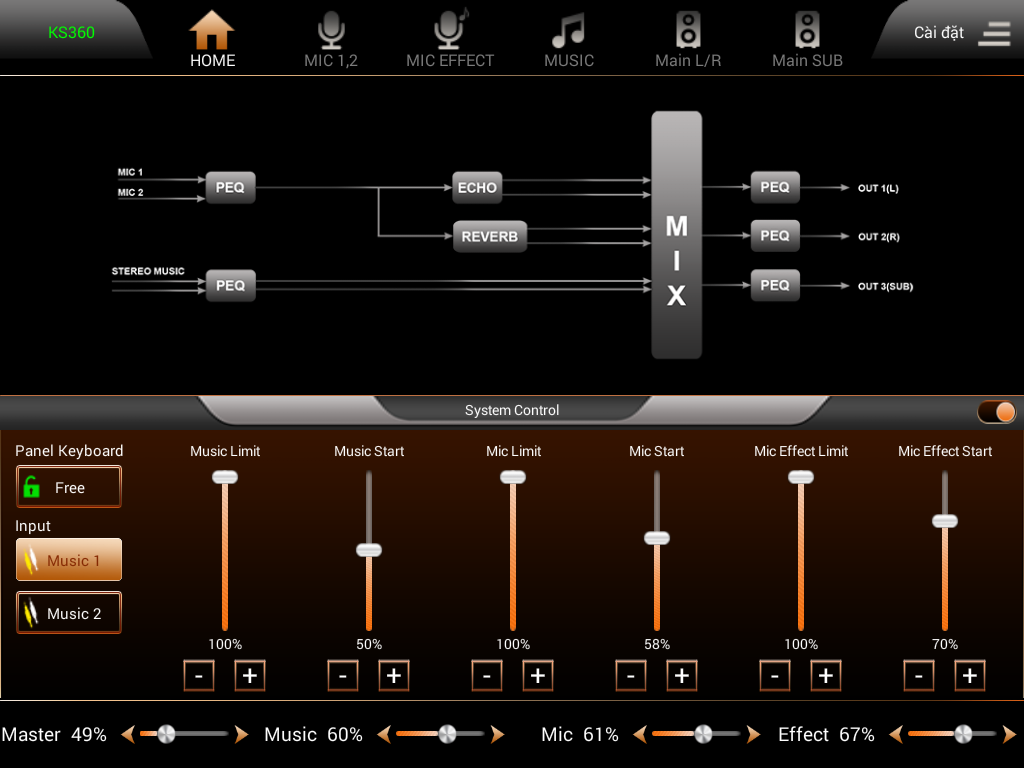This screenshot has height=768, width=1024.
Task: Increase Master volume with right arrow
Action: 242,734
